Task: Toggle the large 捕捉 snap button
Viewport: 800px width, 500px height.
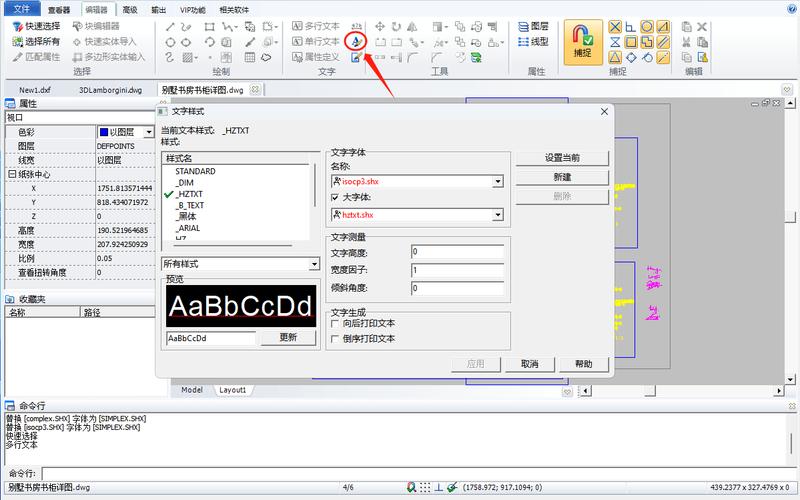Action: [583, 43]
